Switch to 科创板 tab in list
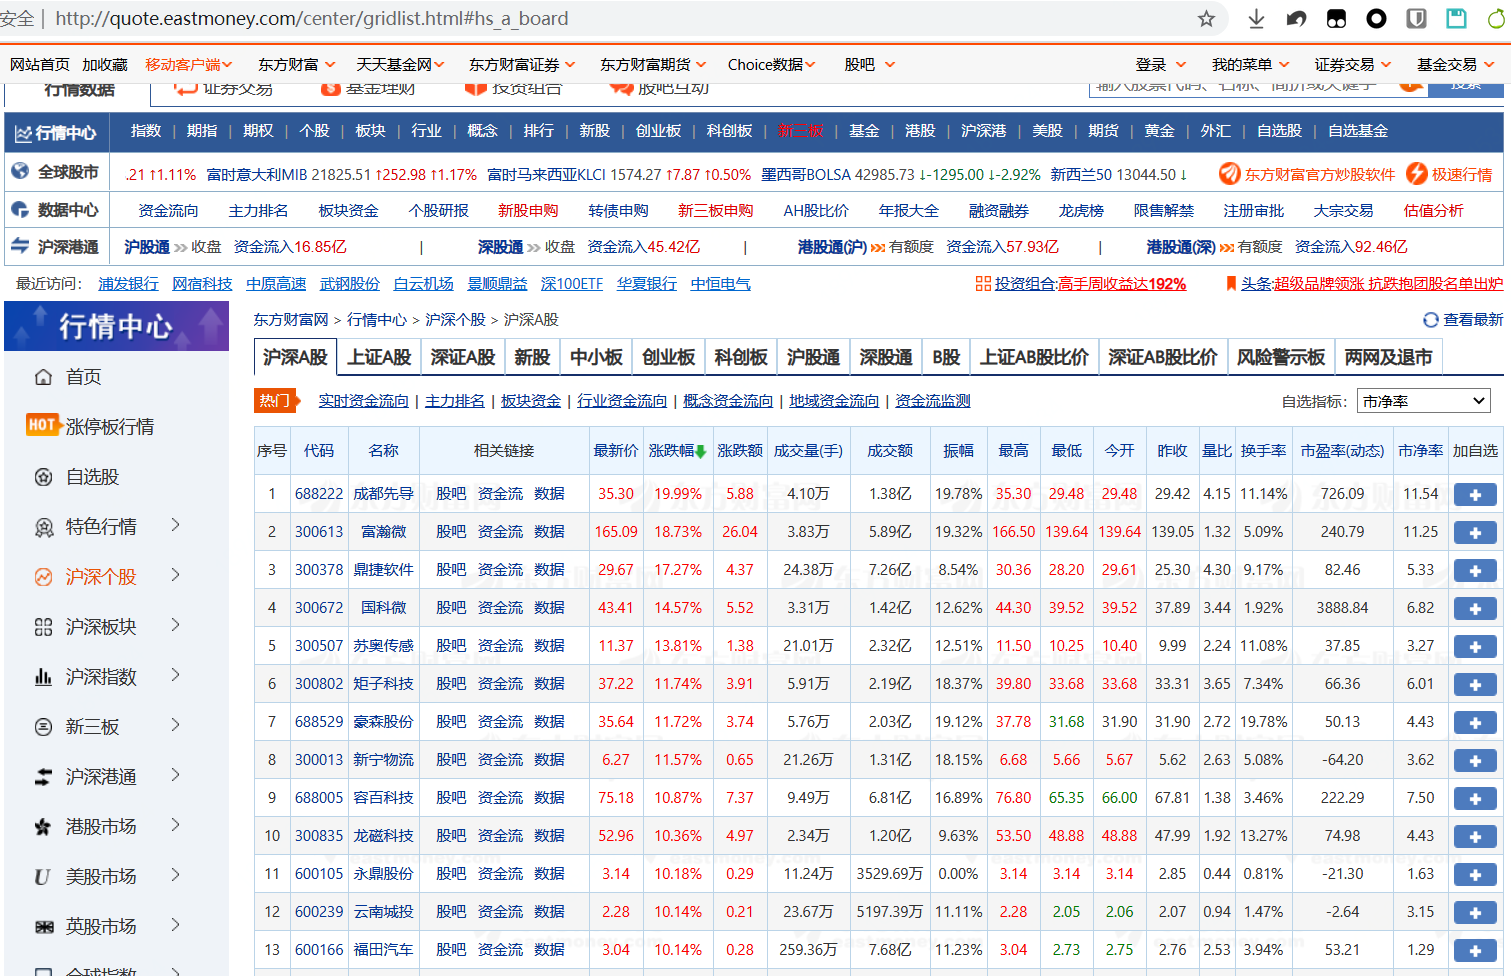 click(741, 357)
